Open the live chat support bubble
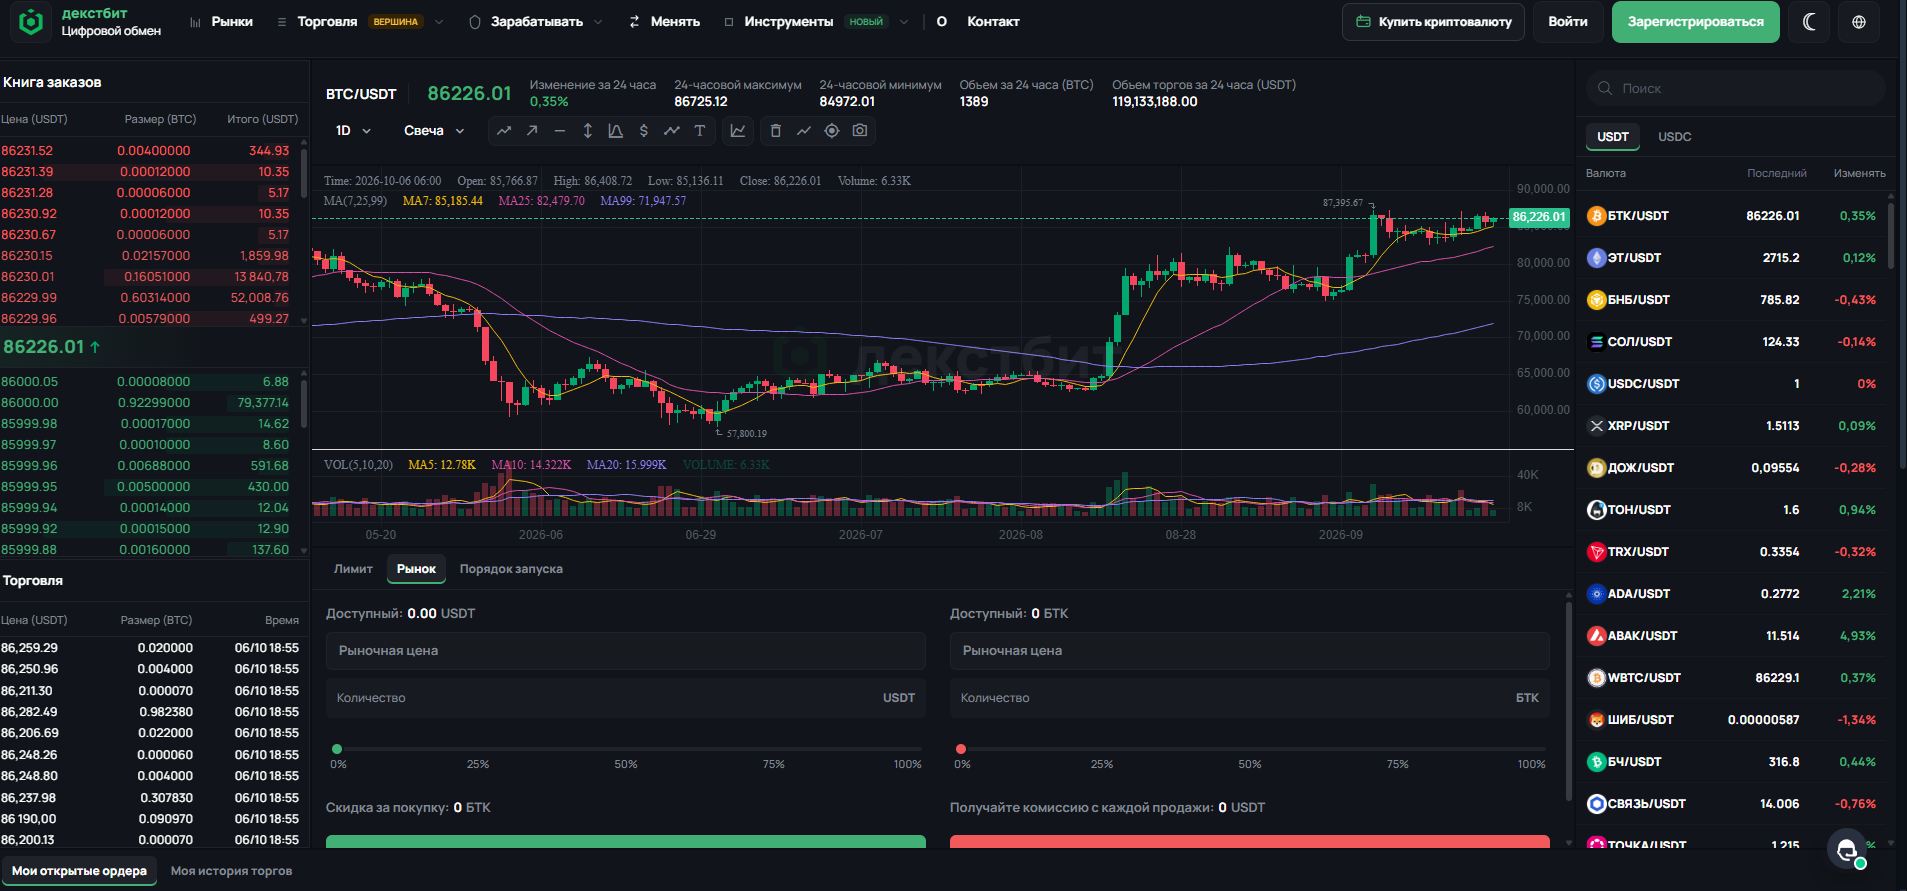Viewport: 1907px width, 891px height. point(1847,849)
